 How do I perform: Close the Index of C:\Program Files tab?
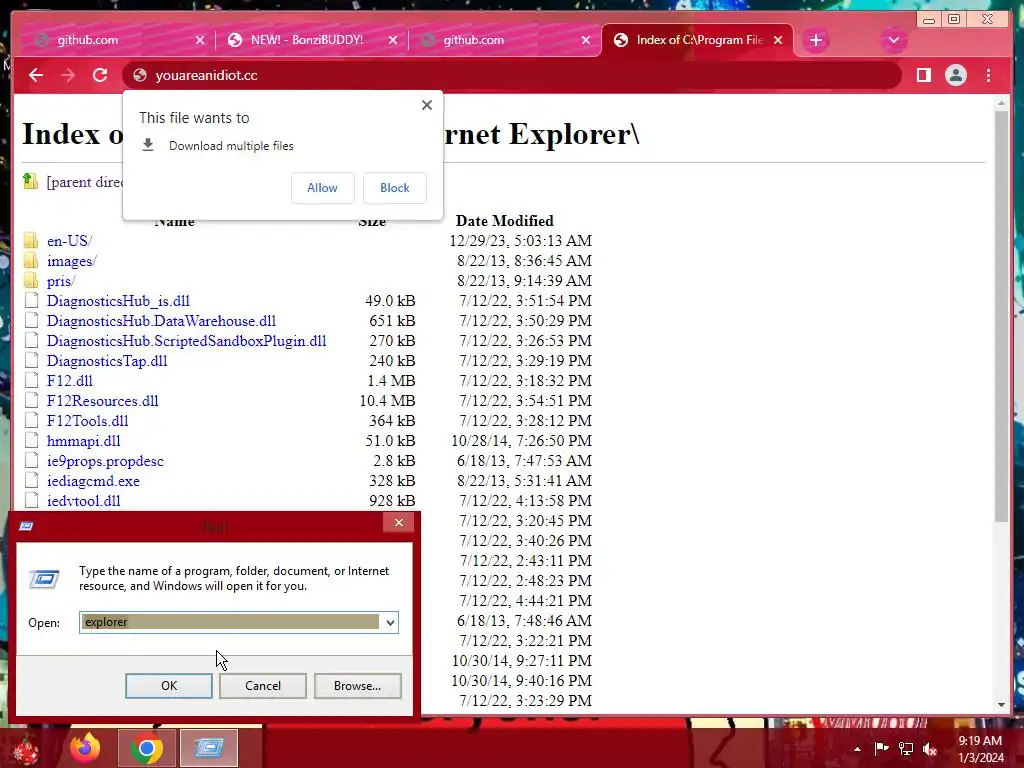[x=778, y=40]
